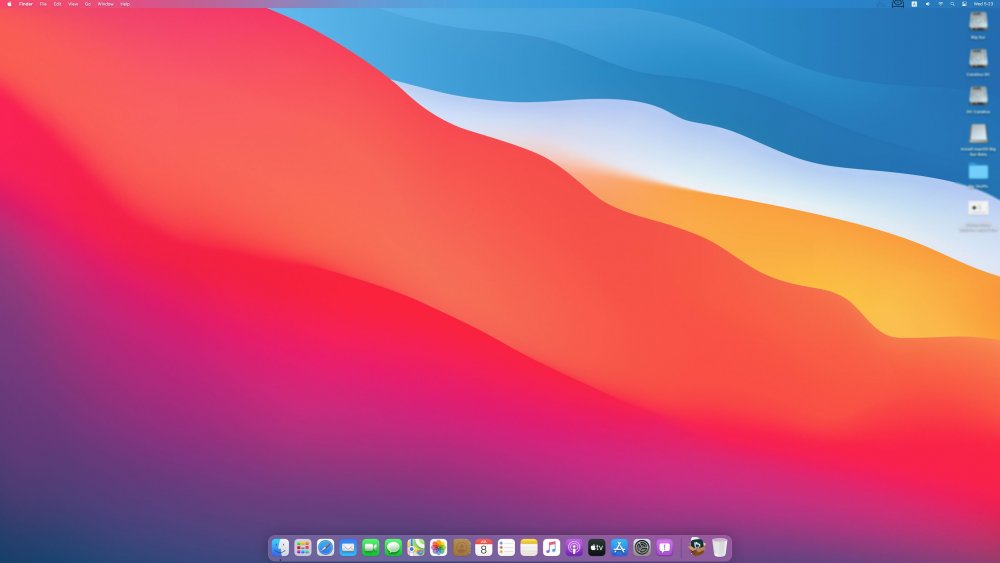Image resolution: width=1000 pixels, height=563 pixels.
Task: Open the Edit menu
Action: click(x=57, y=4)
